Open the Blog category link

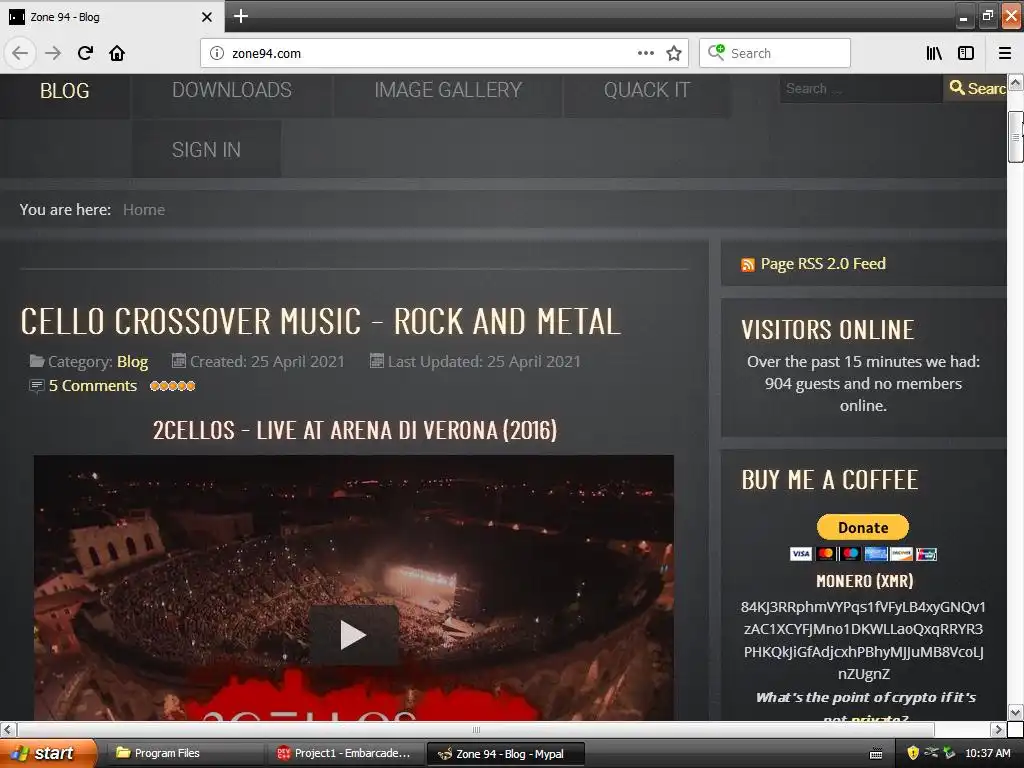click(133, 362)
